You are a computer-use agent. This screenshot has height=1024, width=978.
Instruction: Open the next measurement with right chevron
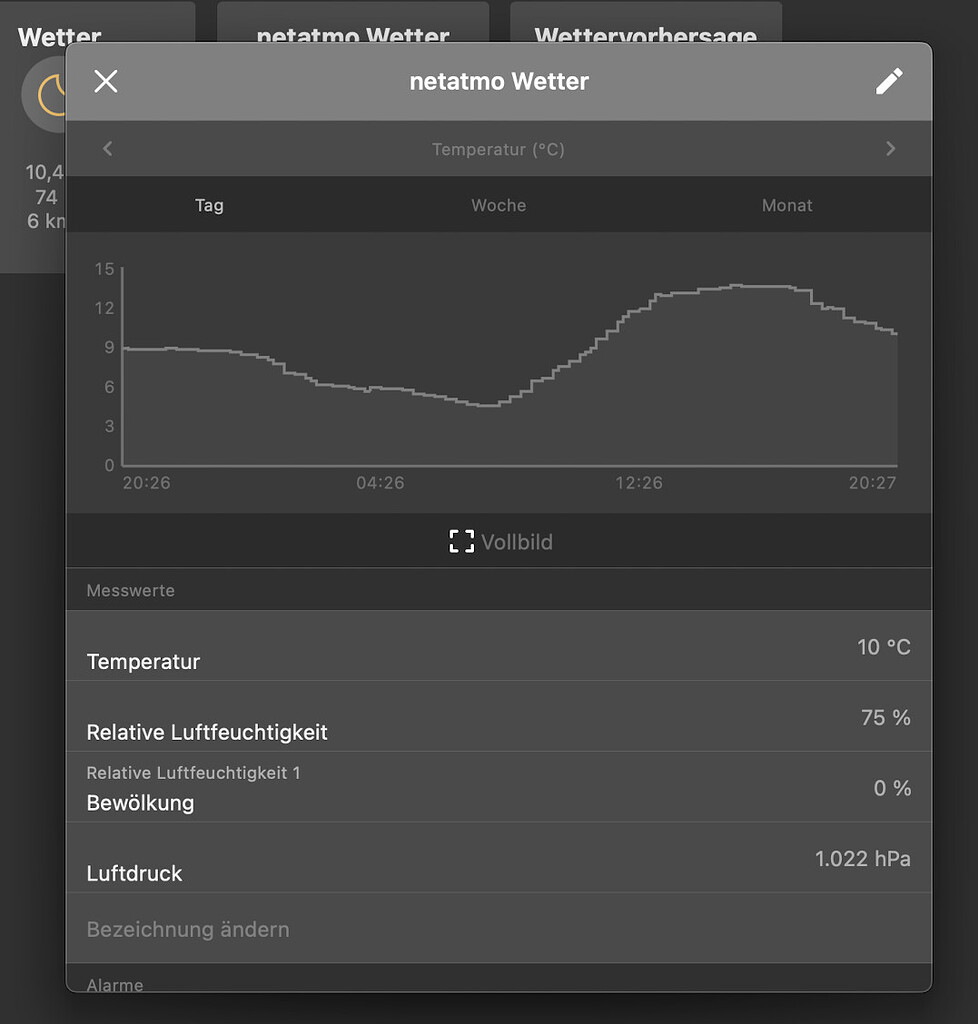pos(890,148)
